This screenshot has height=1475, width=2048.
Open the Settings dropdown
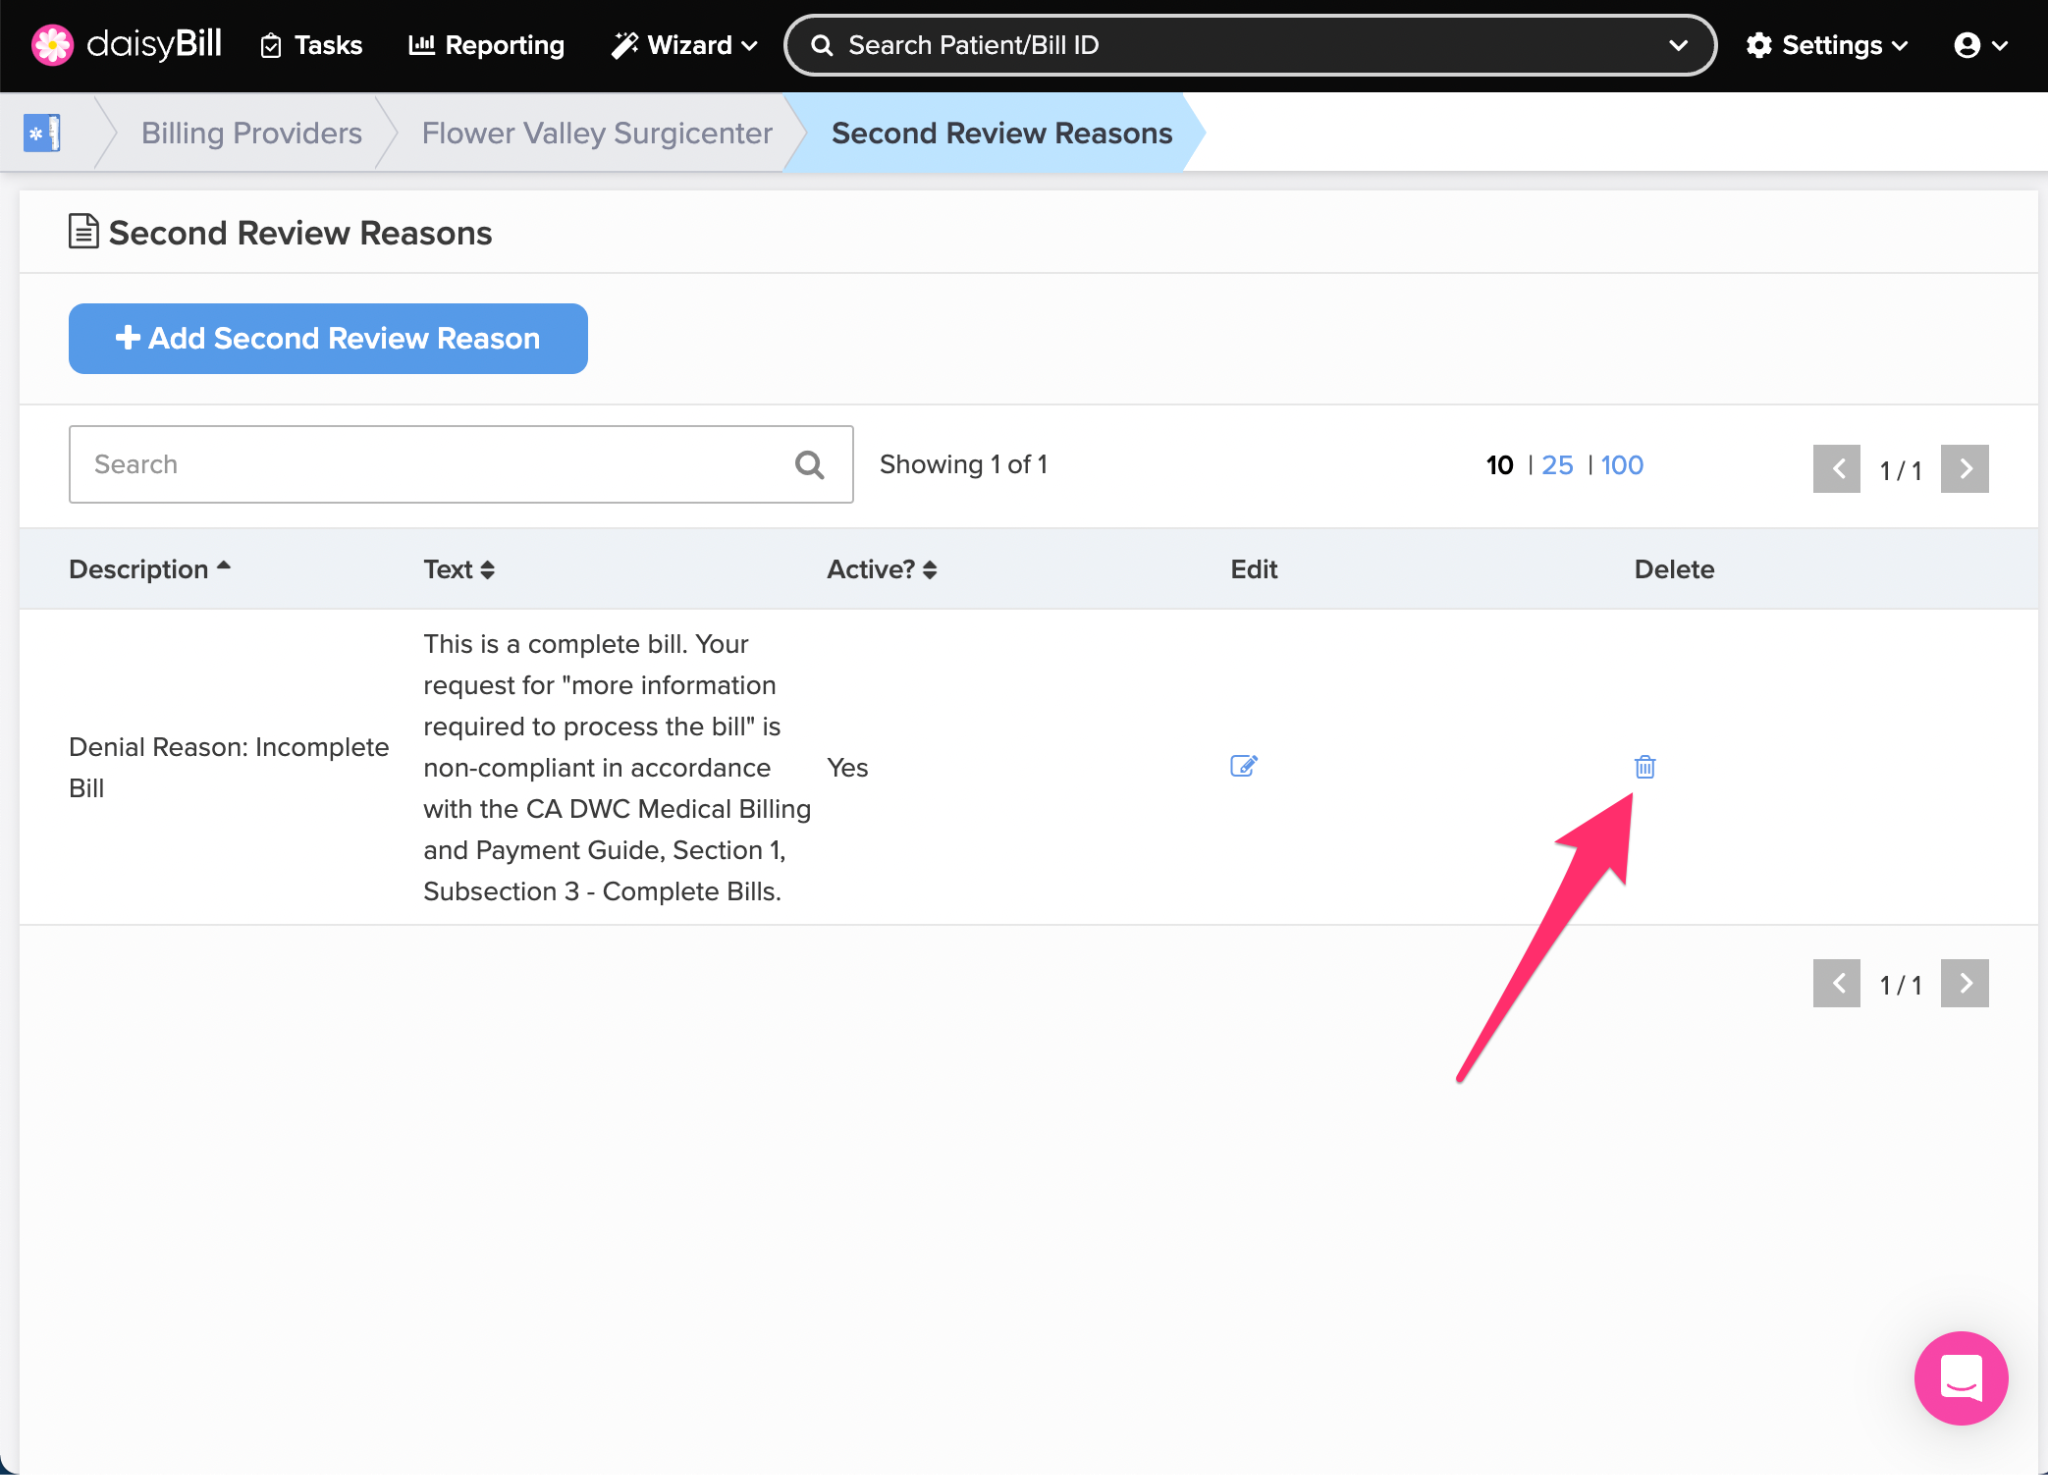coord(1827,45)
